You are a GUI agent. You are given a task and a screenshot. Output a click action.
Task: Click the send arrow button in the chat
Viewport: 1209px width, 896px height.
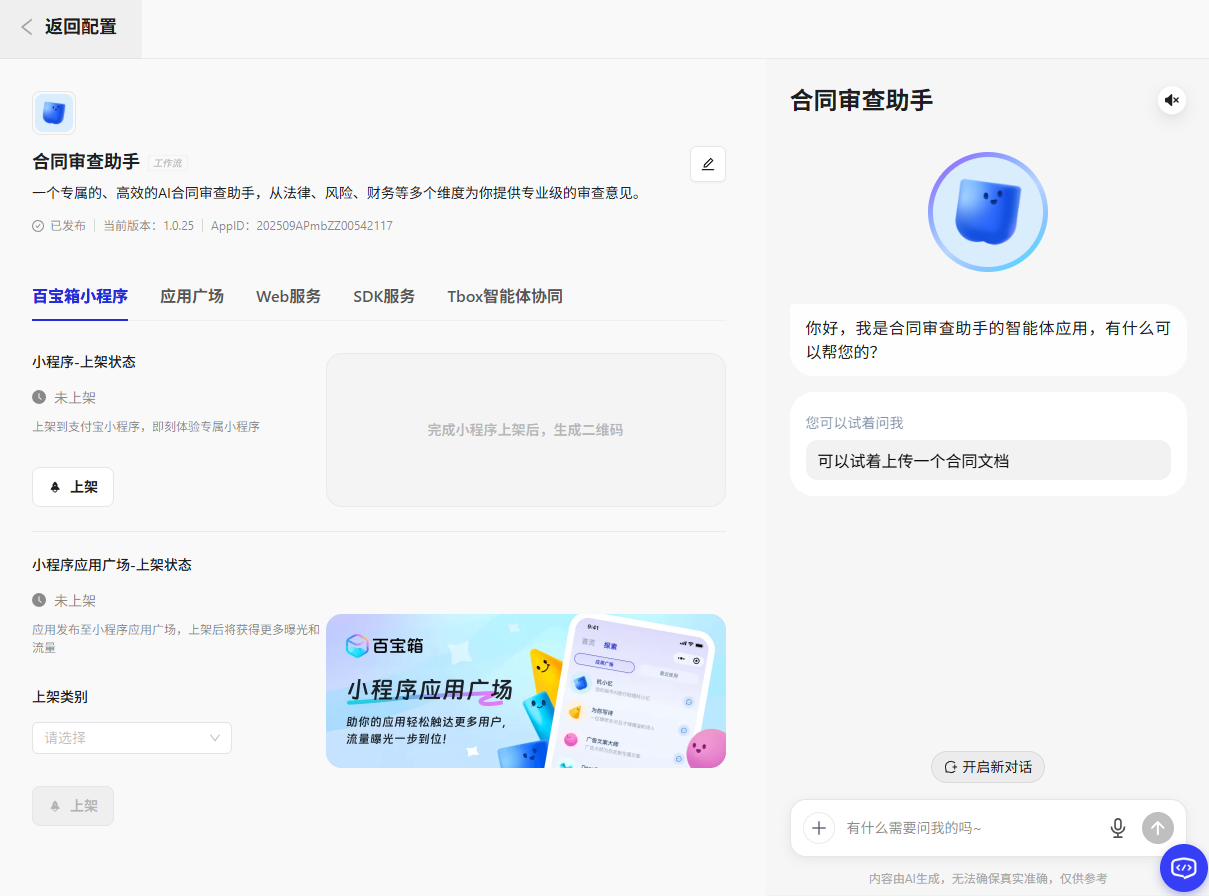[x=1157, y=828]
